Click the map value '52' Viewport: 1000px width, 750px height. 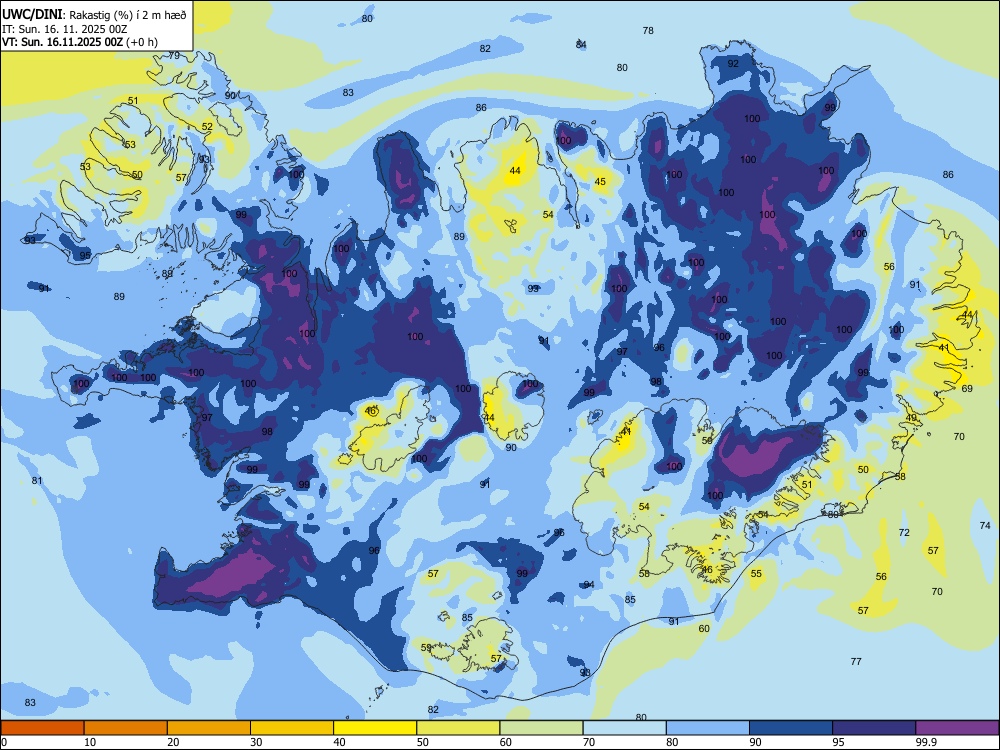(x=207, y=127)
